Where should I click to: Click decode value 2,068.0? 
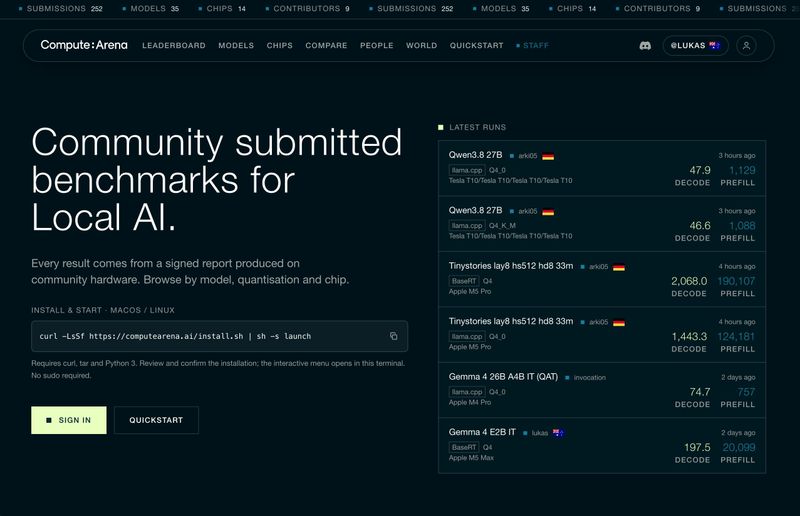(689, 281)
